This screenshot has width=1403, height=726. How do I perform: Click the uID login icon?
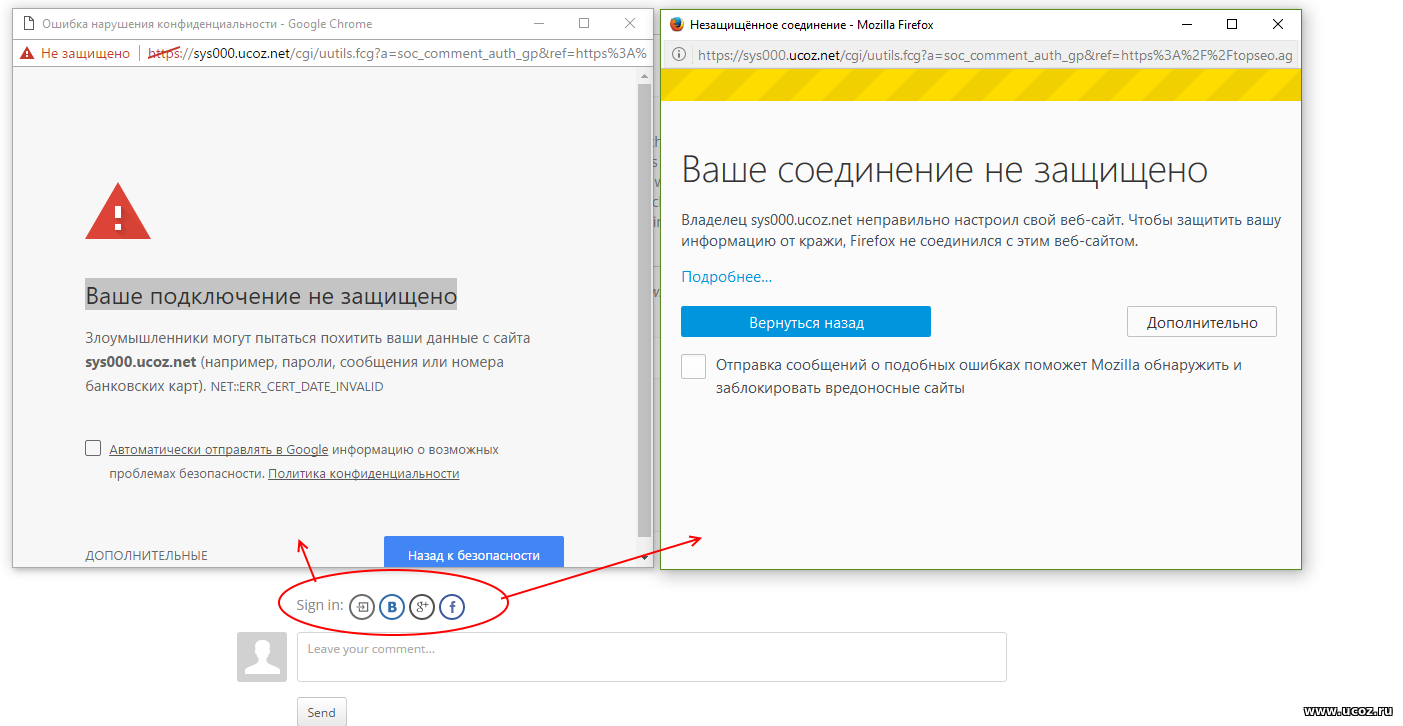pos(362,606)
